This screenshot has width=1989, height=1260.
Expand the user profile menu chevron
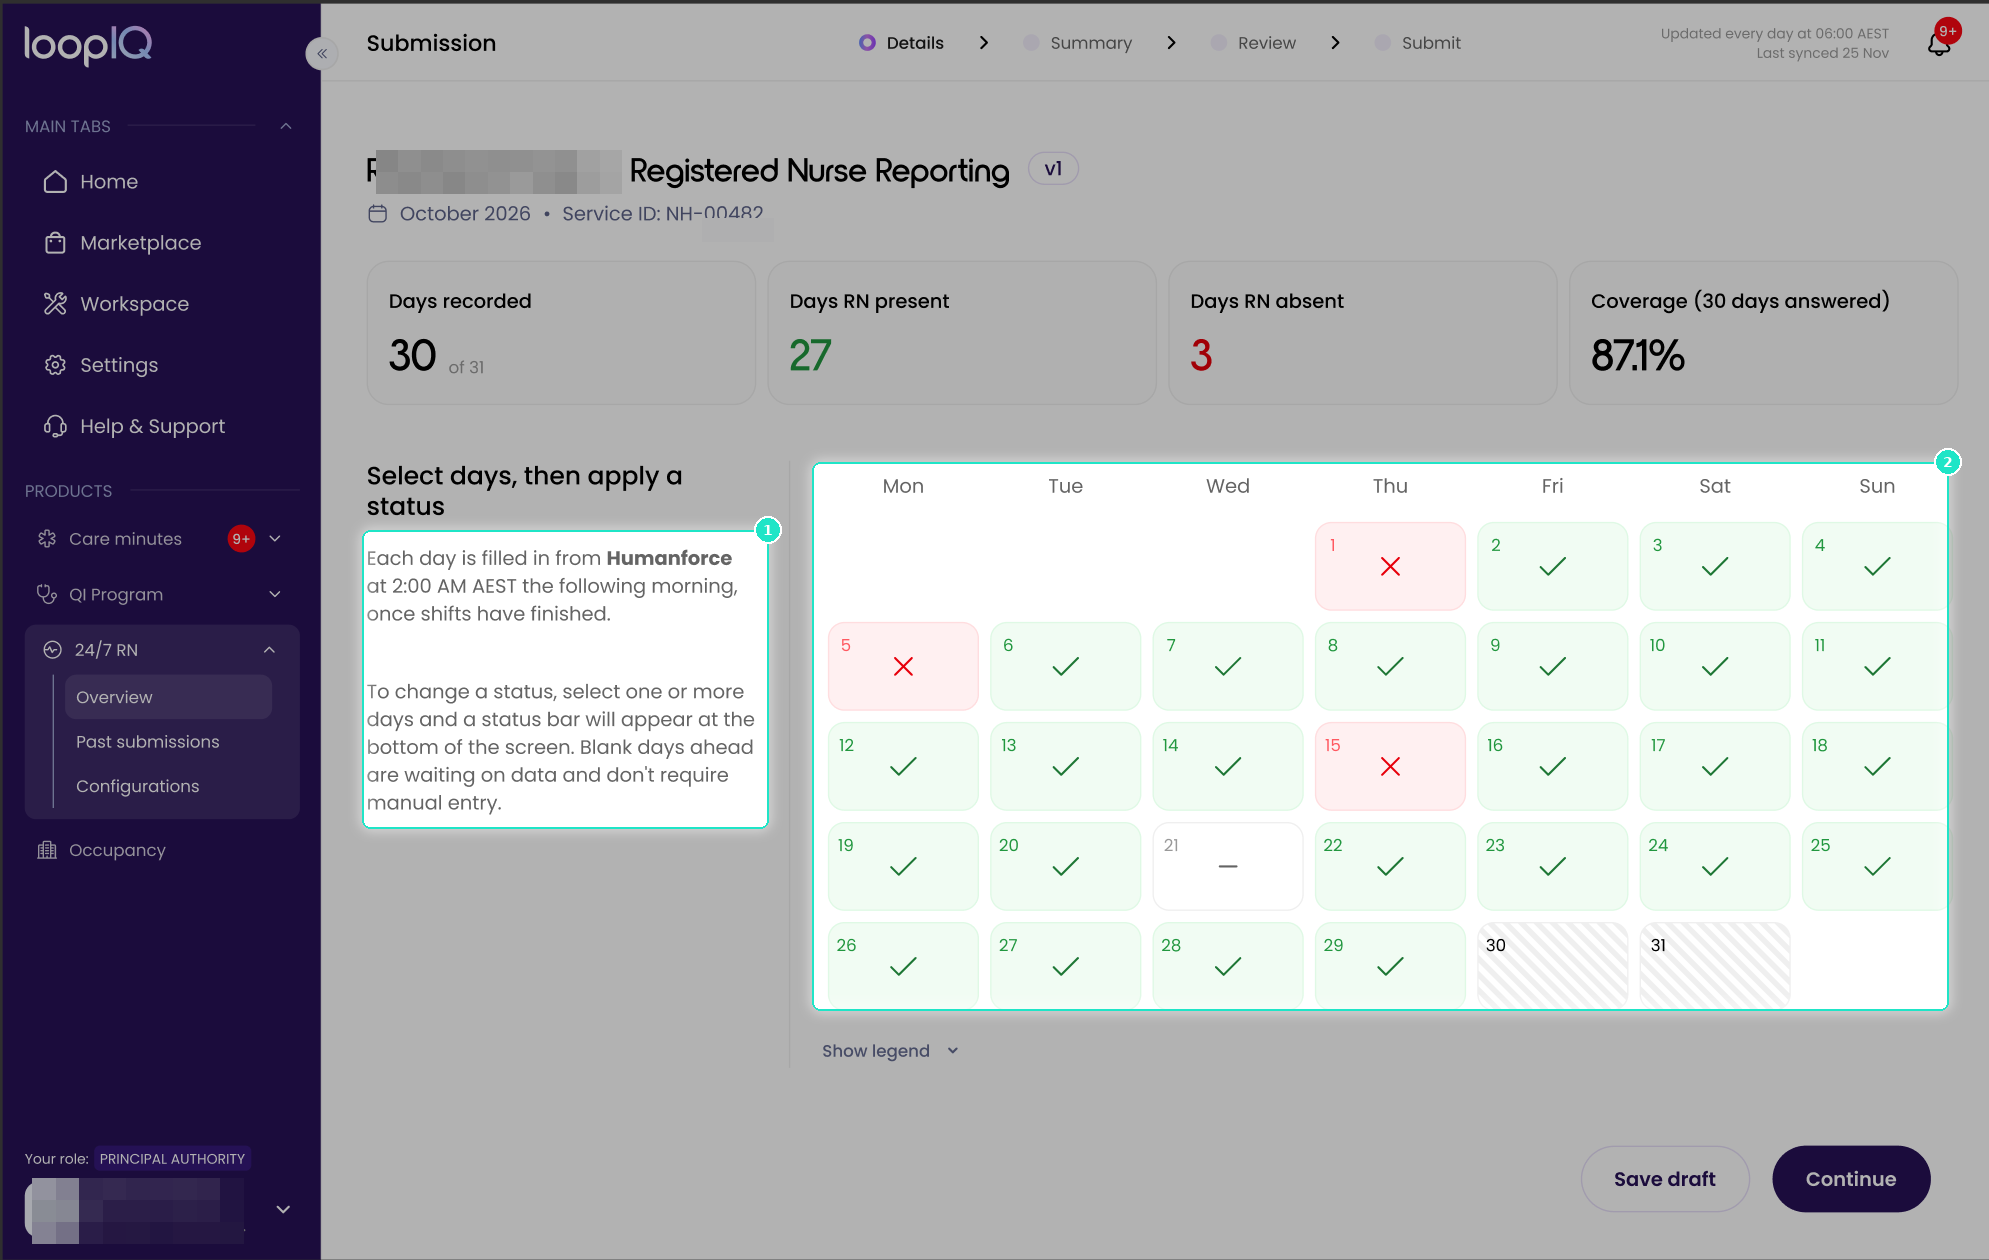[283, 1209]
